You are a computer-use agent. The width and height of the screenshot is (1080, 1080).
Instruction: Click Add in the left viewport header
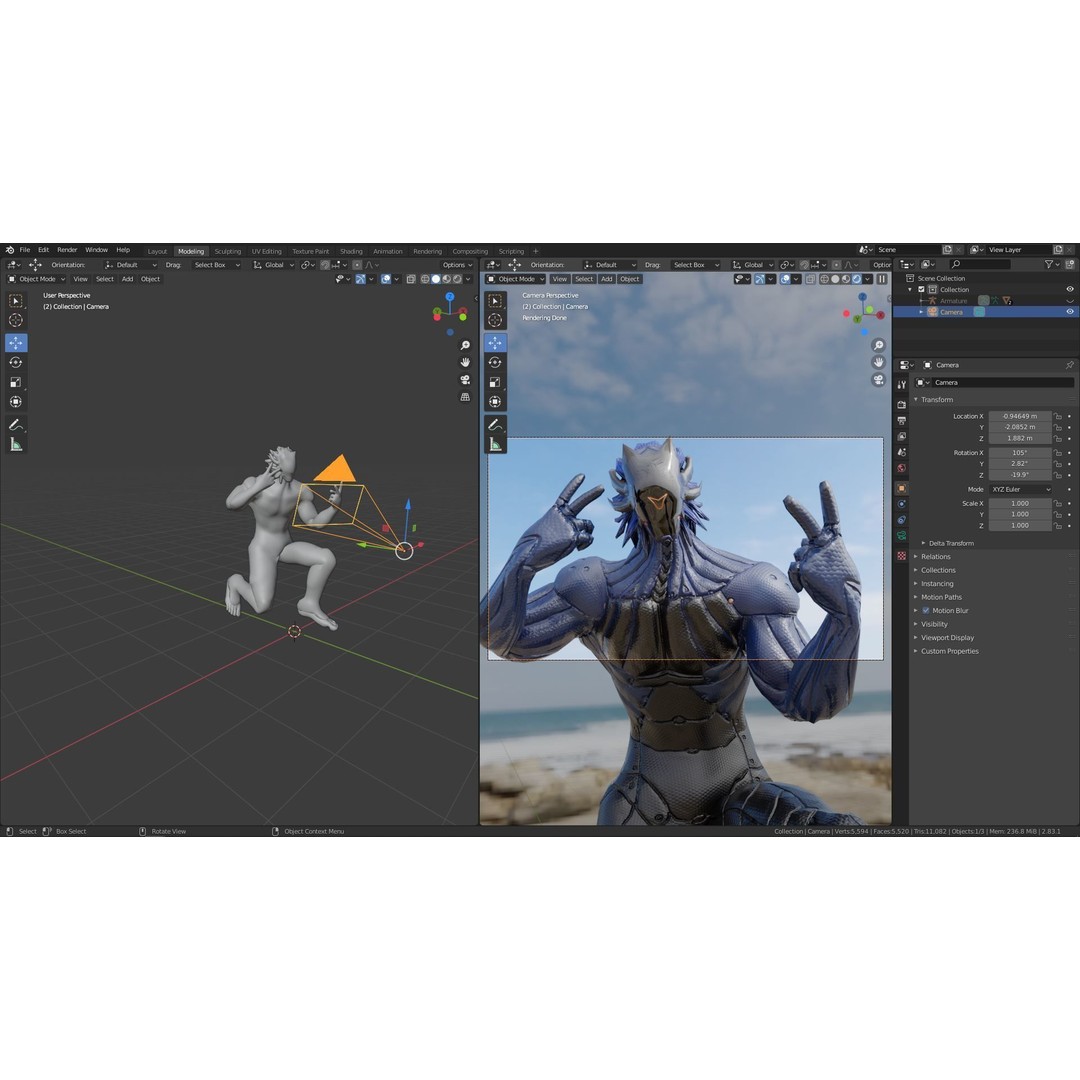pyautogui.click(x=127, y=280)
